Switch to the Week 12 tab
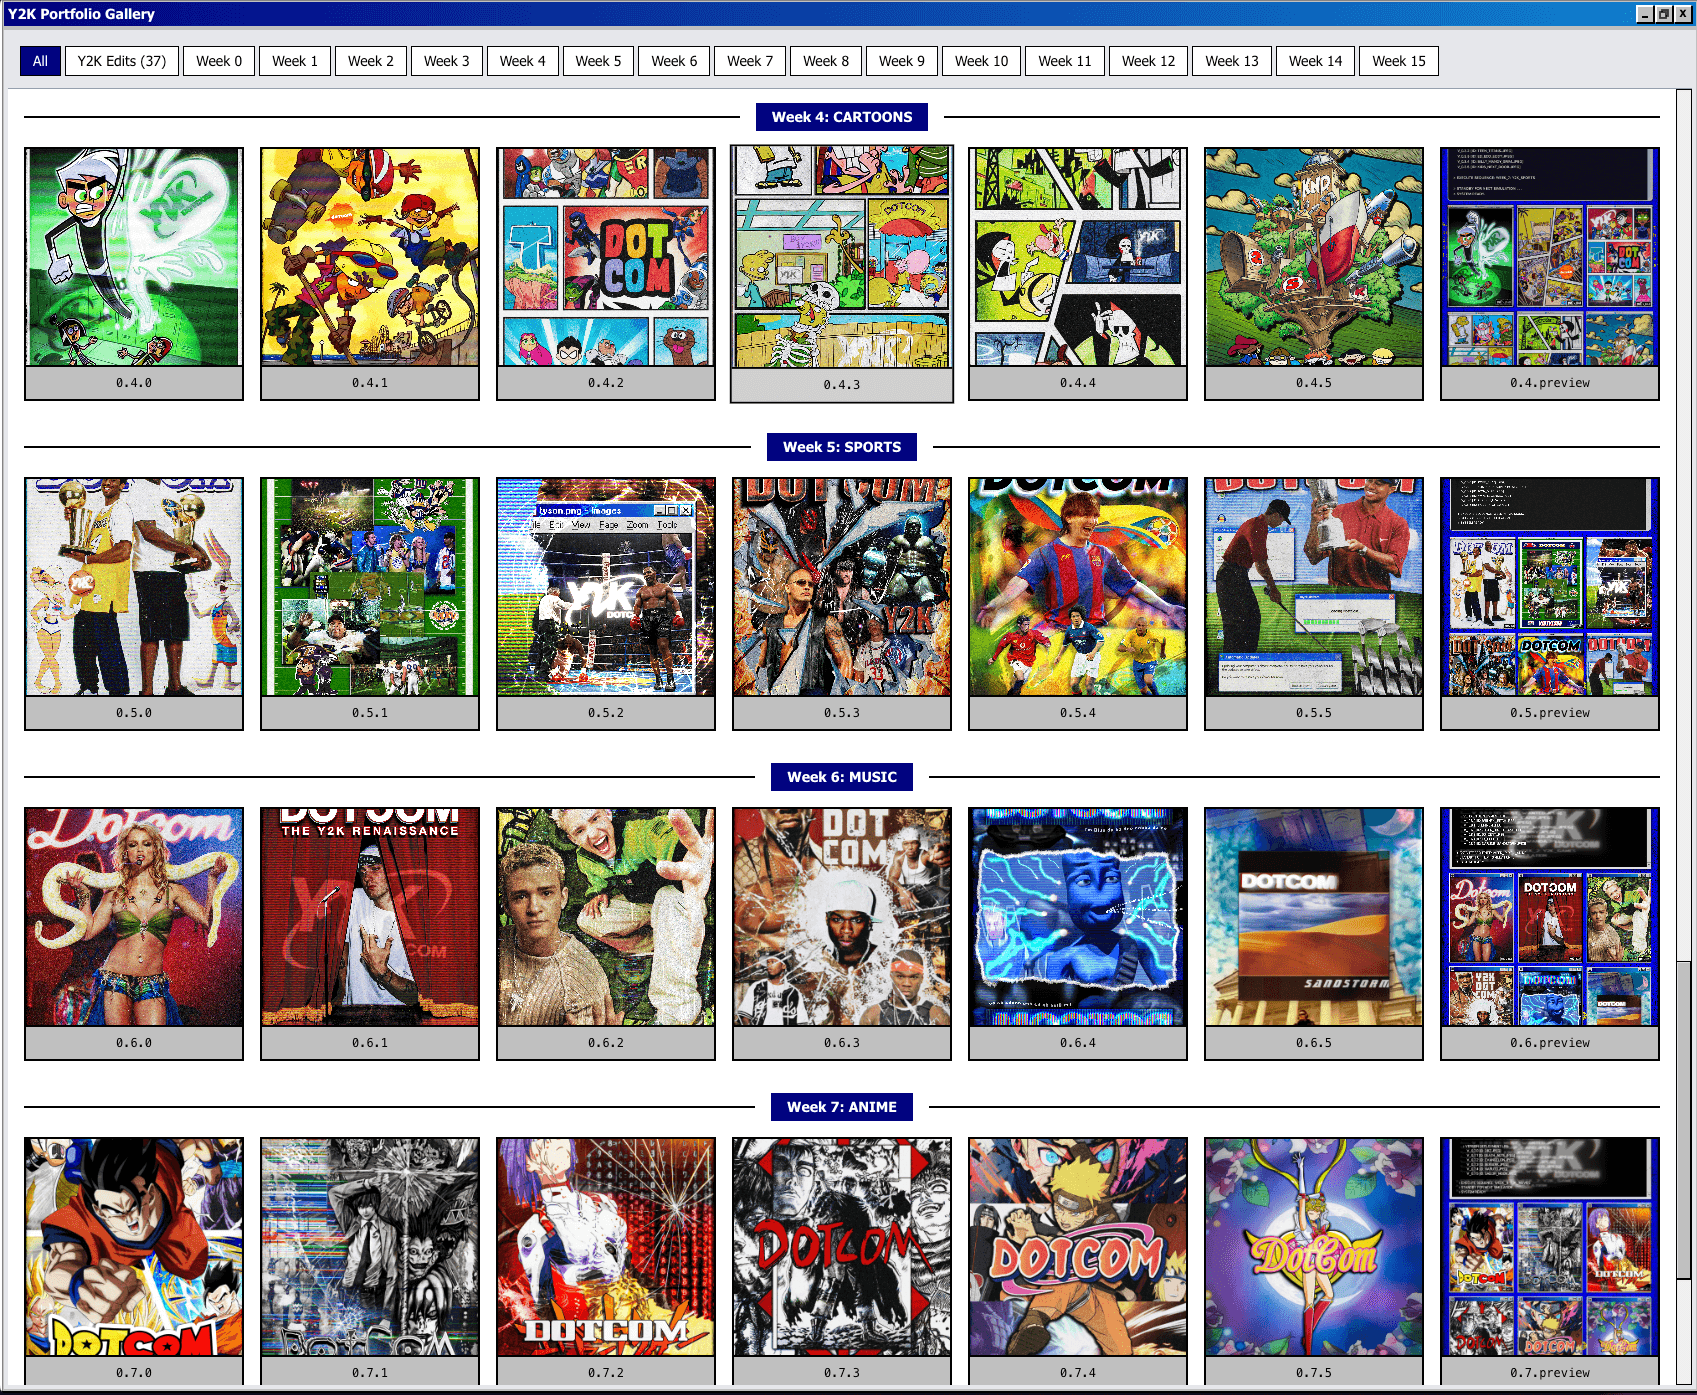1697x1395 pixels. click(x=1147, y=61)
